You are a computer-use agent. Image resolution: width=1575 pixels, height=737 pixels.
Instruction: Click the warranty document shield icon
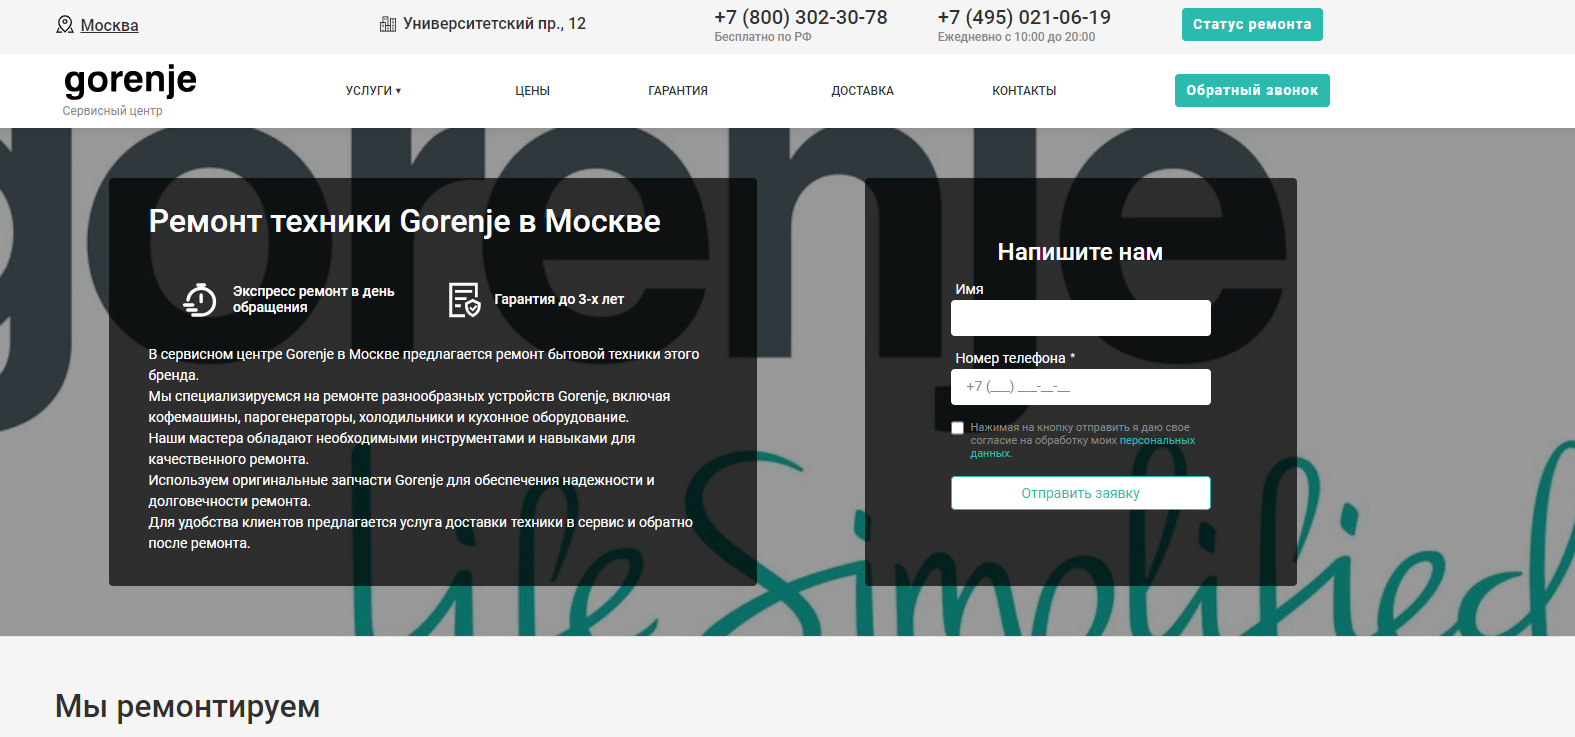pos(464,299)
